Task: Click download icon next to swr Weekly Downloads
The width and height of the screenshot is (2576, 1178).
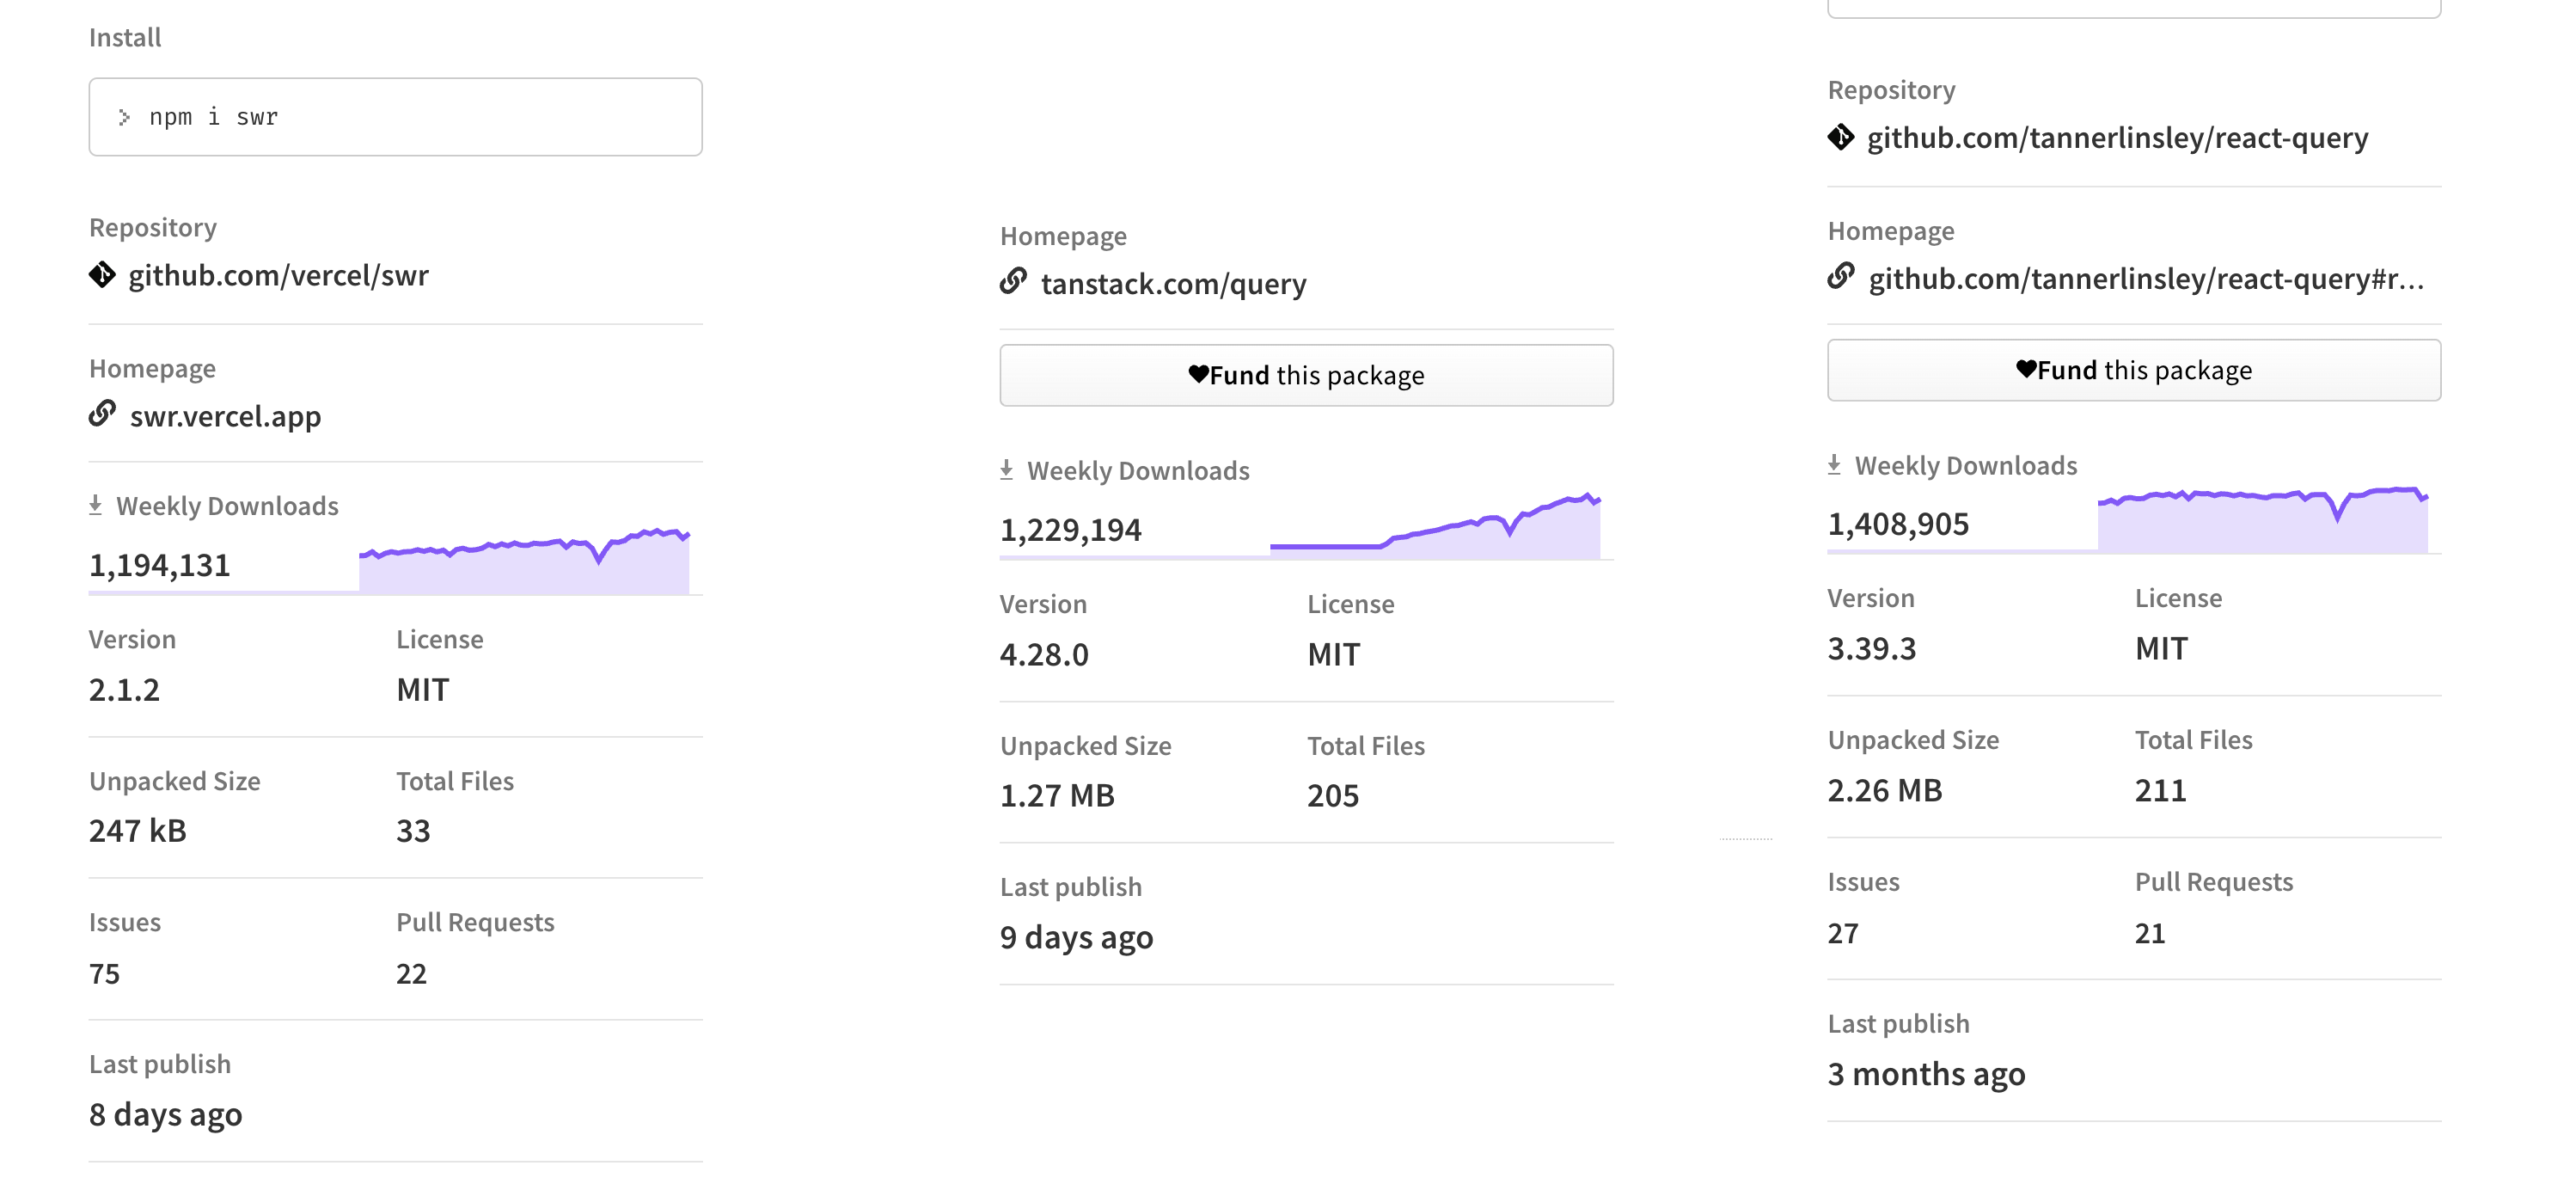Action: coord(95,505)
